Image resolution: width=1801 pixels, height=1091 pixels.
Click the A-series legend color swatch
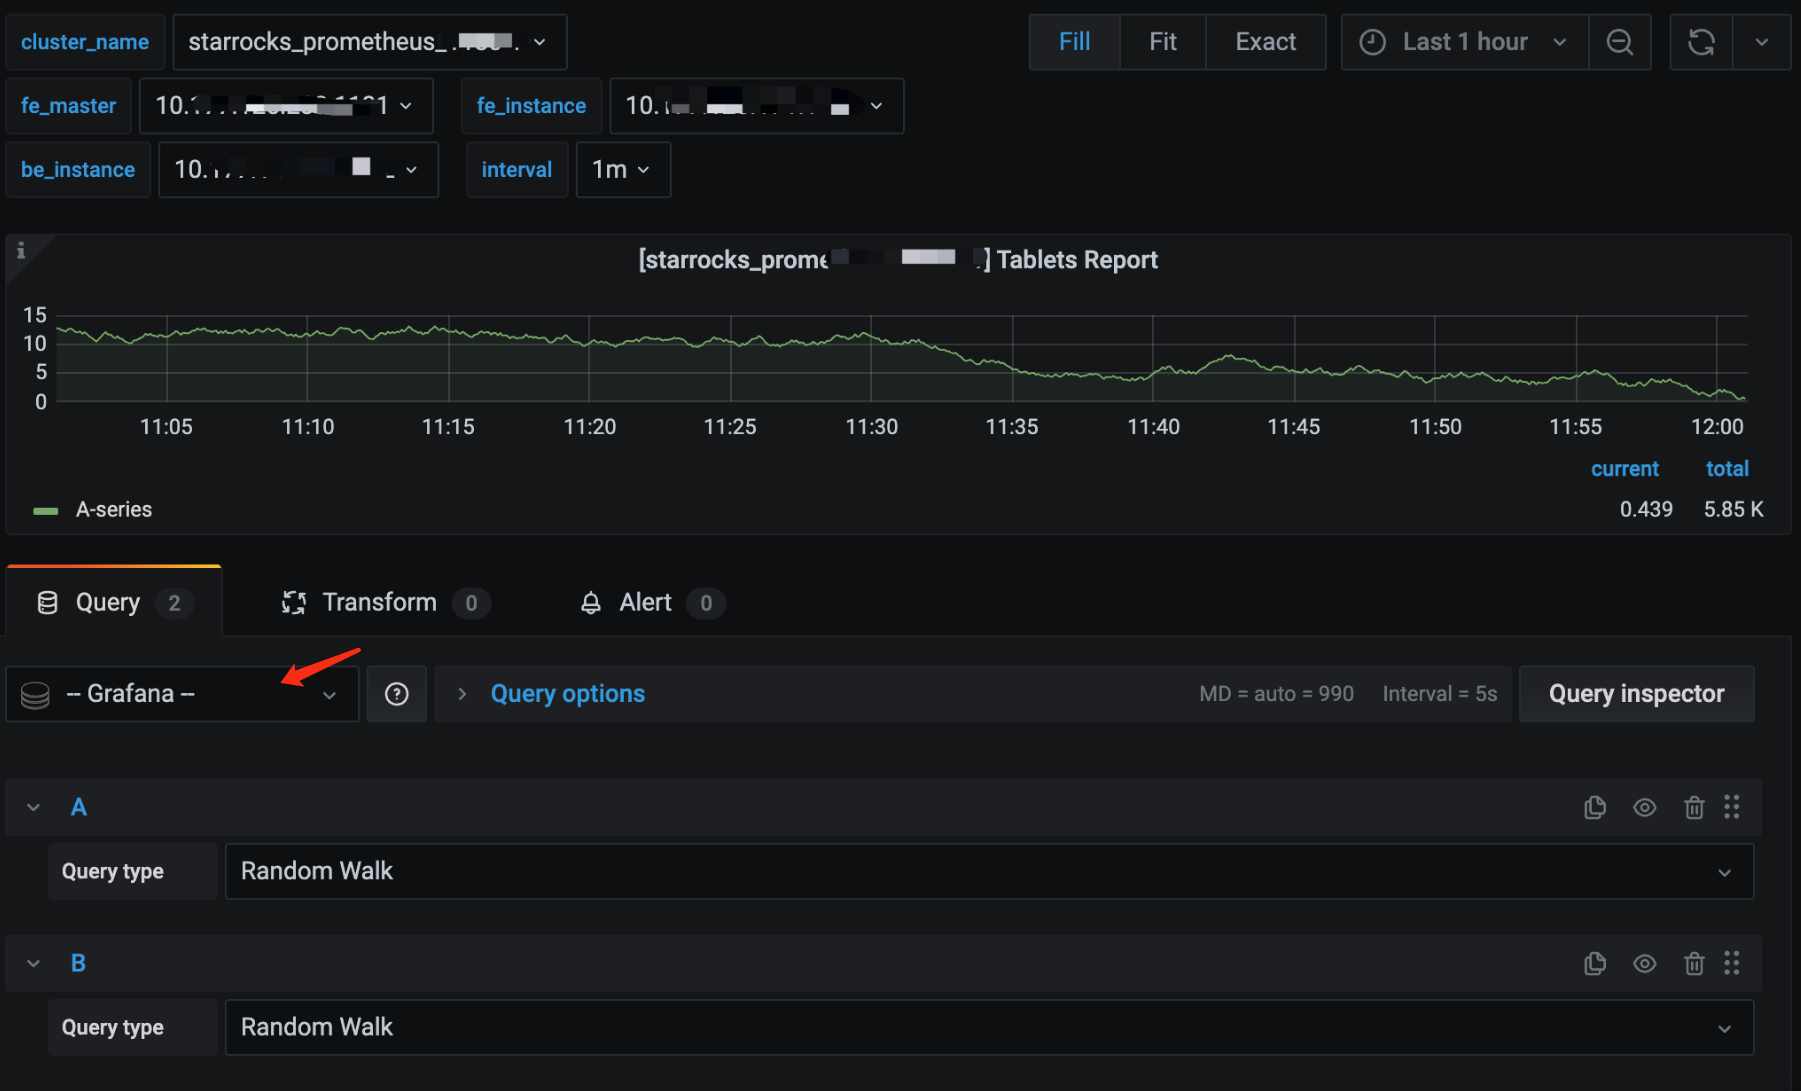(x=46, y=511)
